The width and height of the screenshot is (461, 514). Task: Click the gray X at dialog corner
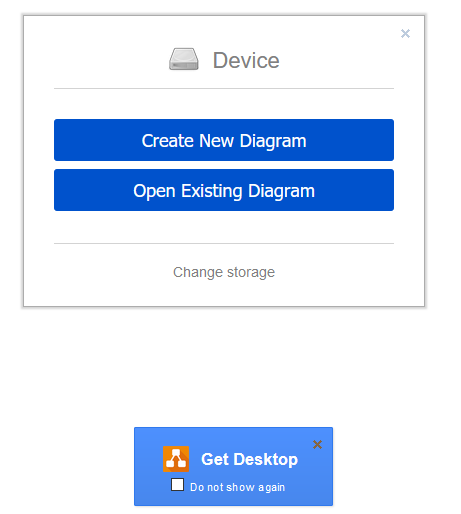(x=405, y=33)
